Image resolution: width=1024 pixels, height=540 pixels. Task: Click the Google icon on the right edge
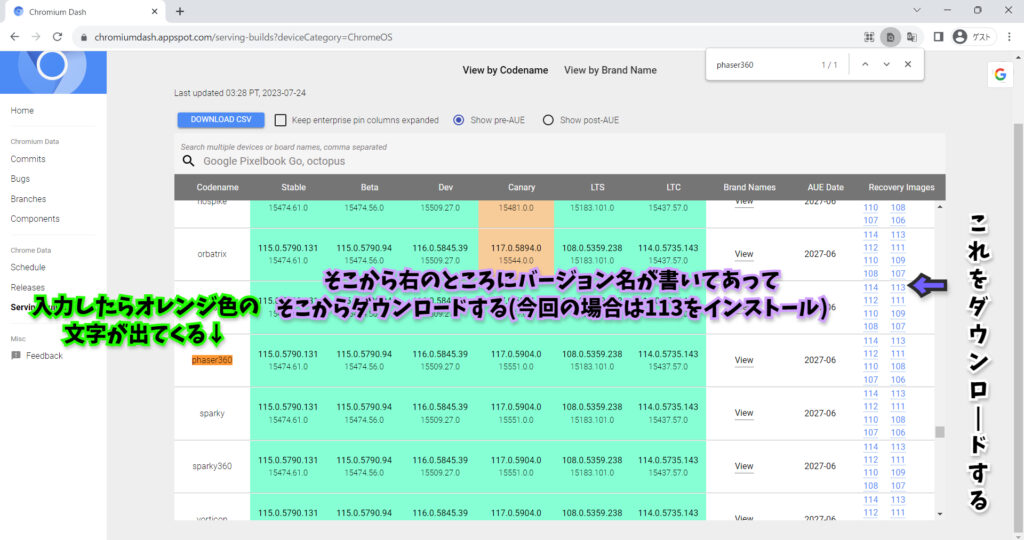998,73
